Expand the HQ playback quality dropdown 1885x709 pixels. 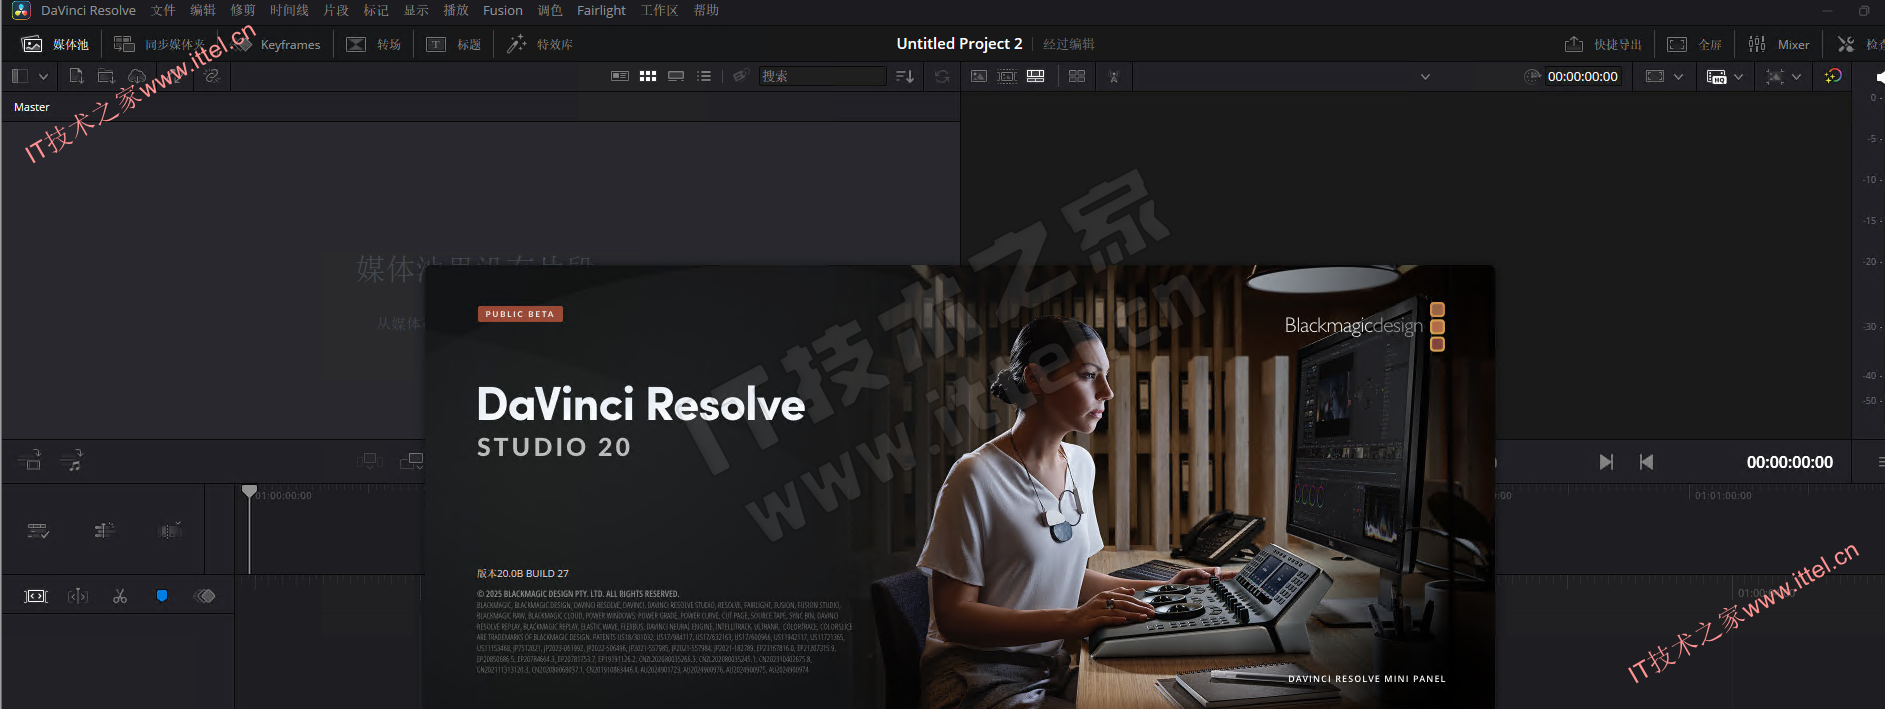pyautogui.click(x=1739, y=76)
